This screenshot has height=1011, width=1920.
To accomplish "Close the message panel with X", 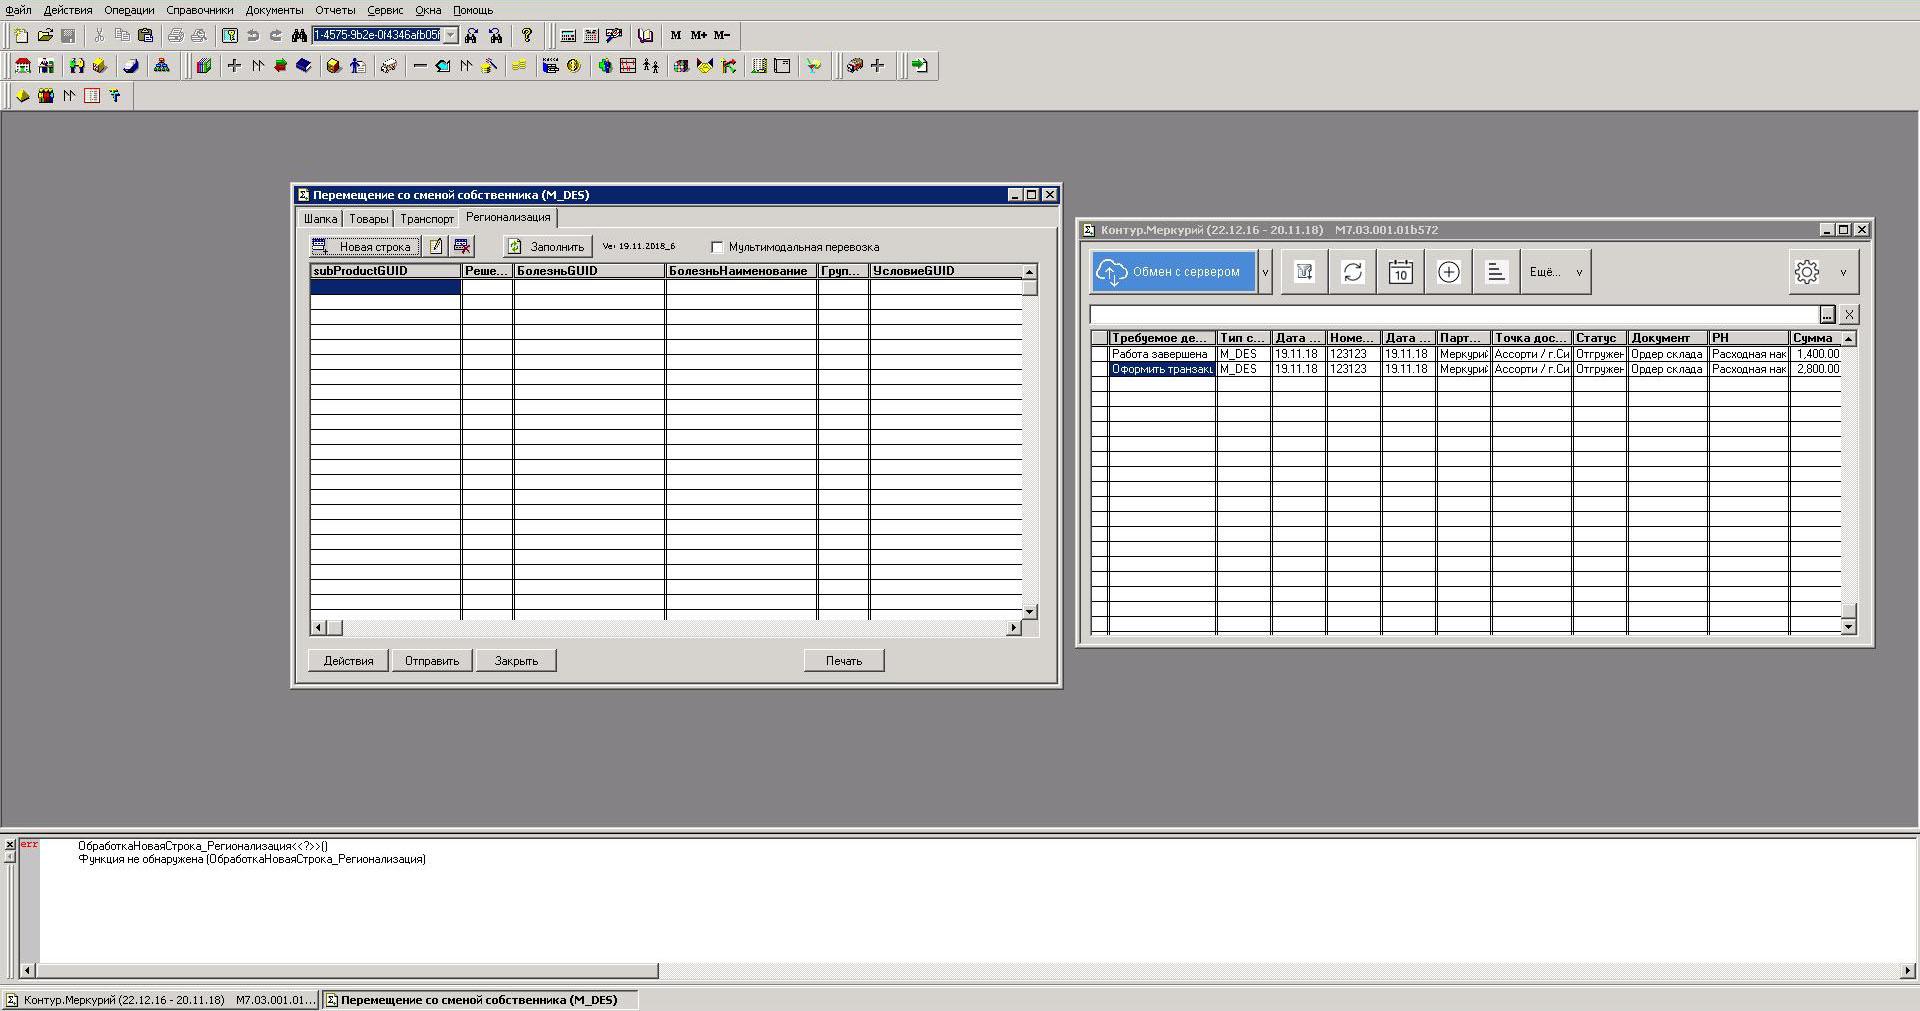I will tap(10, 845).
